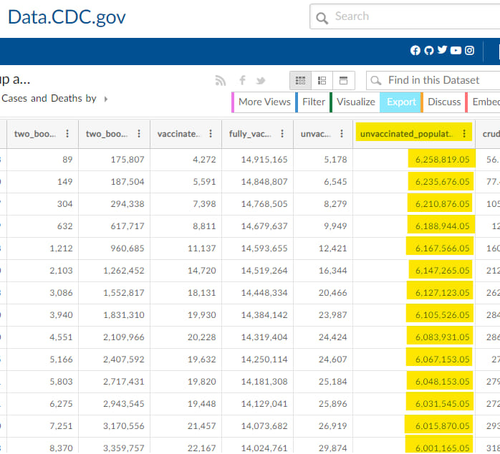This screenshot has width=500, height=454.
Task: Open the Instagram icon in blue header
Action: tap(469, 50)
